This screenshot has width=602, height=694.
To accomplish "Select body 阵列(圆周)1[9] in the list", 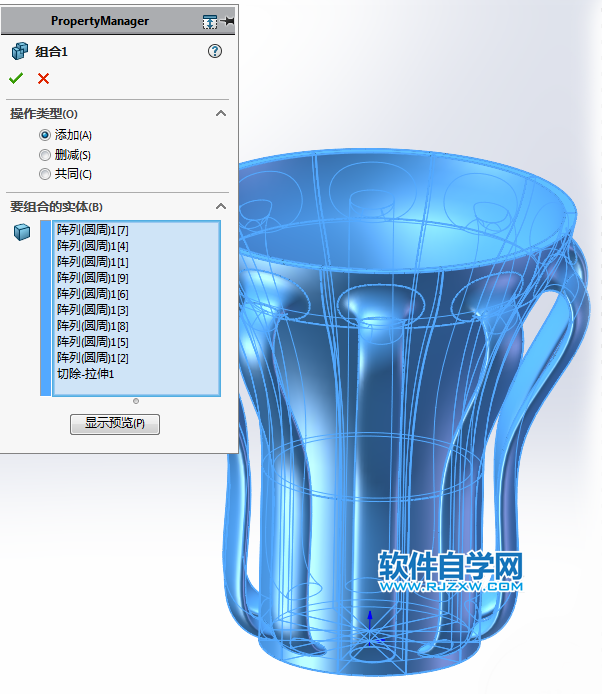I will pos(137,278).
